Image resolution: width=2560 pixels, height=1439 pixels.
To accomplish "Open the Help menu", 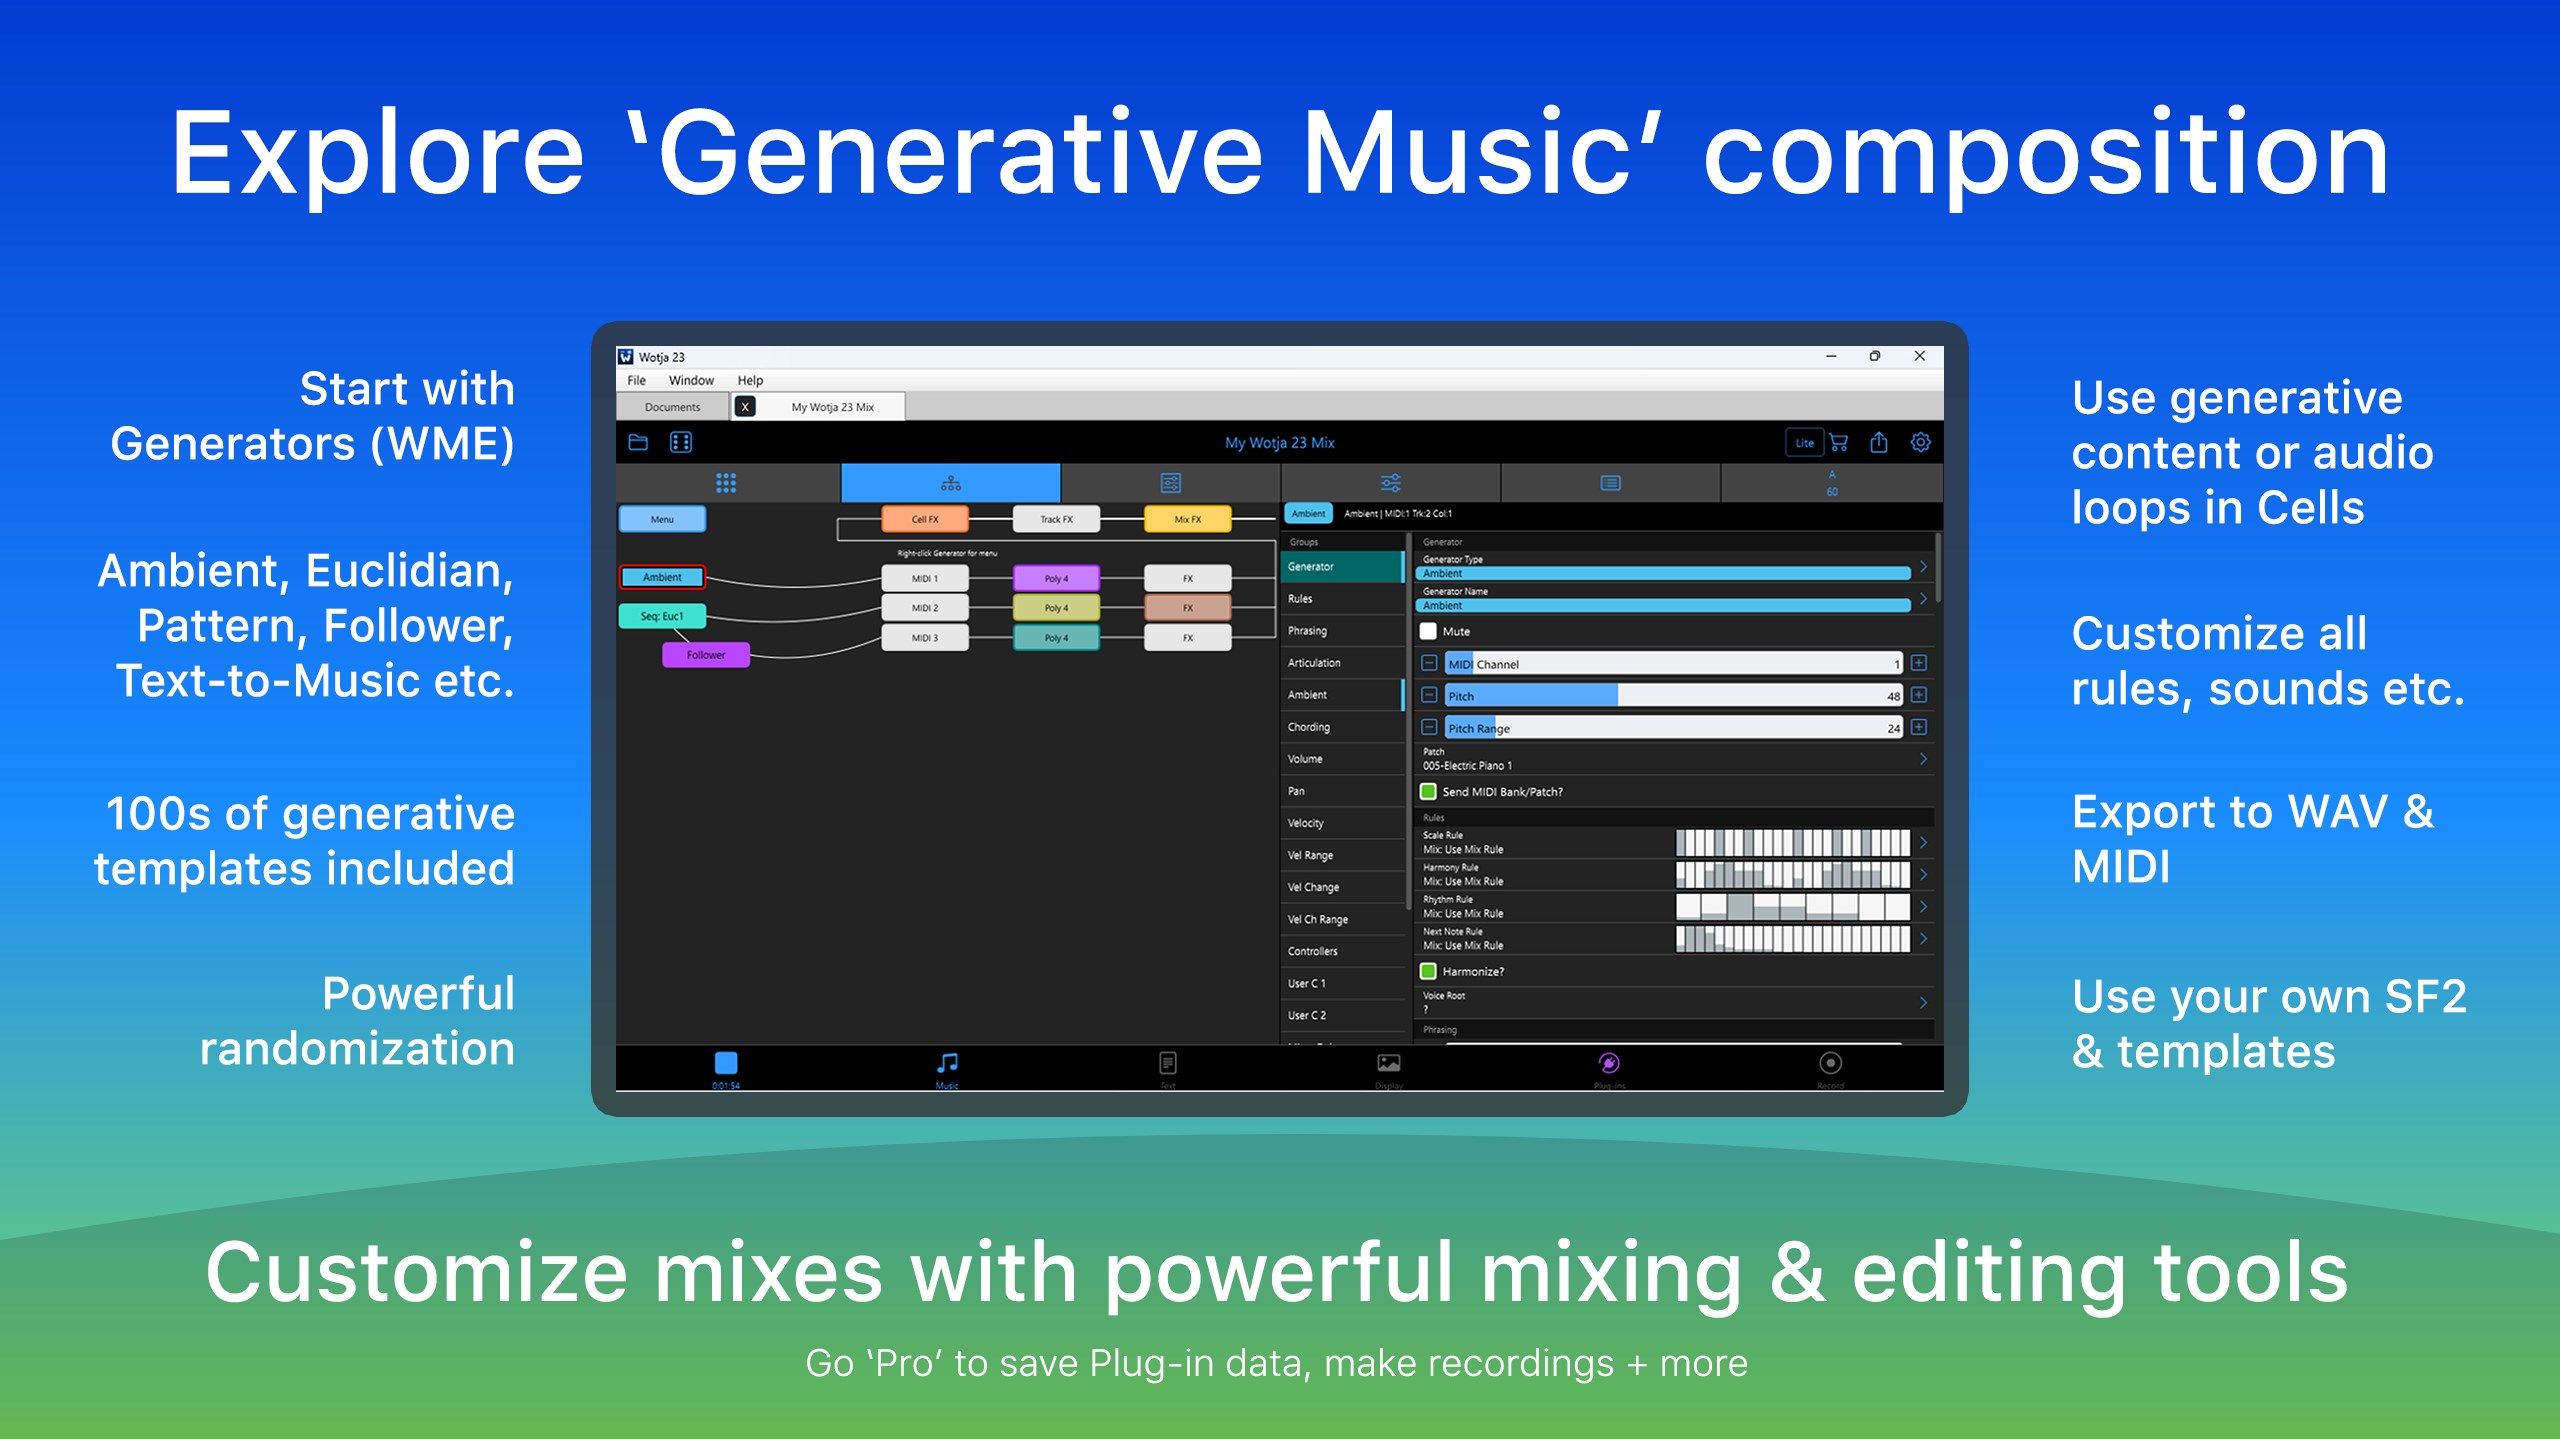I will pos(750,380).
